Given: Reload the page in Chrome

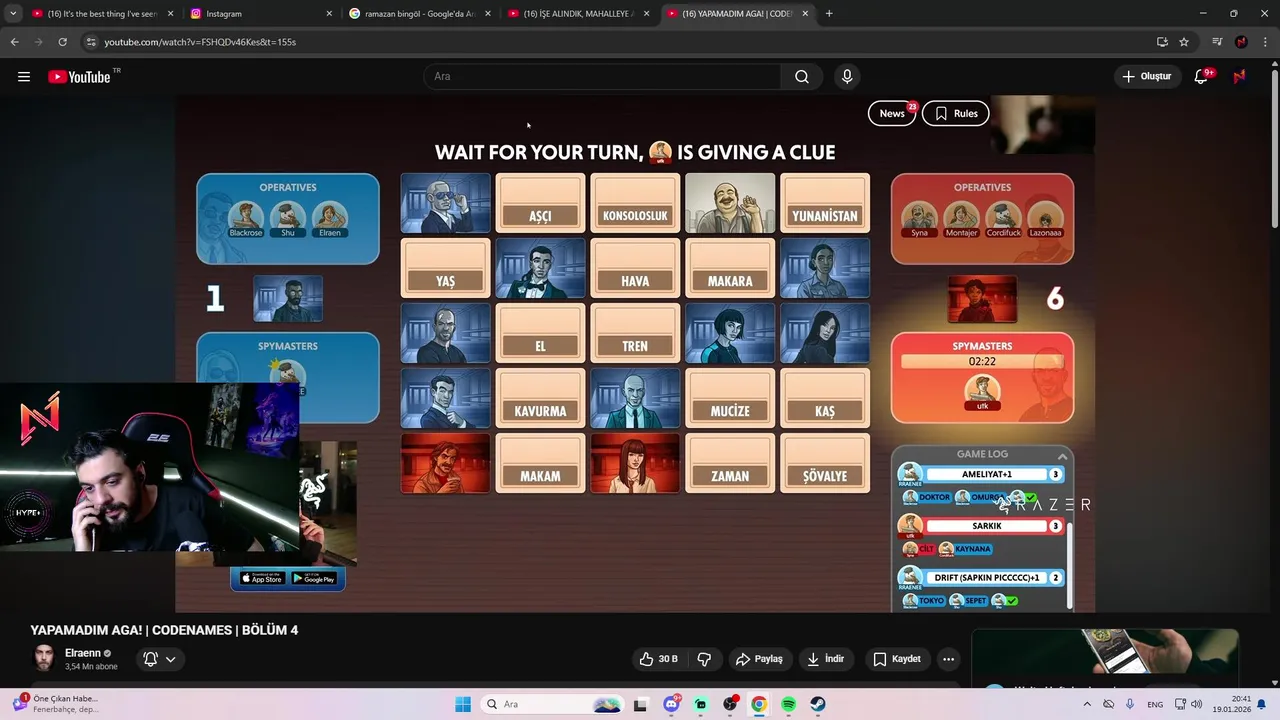Looking at the screenshot, I should click(x=62, y=42).
